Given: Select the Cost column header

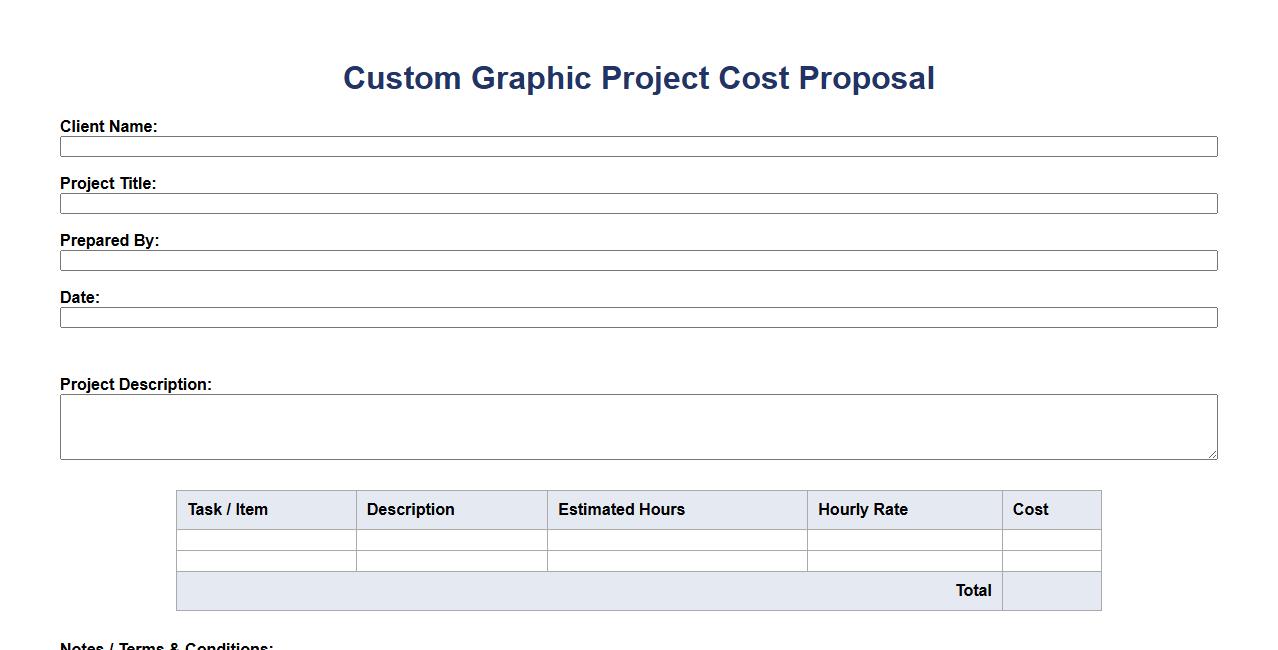Looking at the screenshot, I should [x=1030, y=510].
